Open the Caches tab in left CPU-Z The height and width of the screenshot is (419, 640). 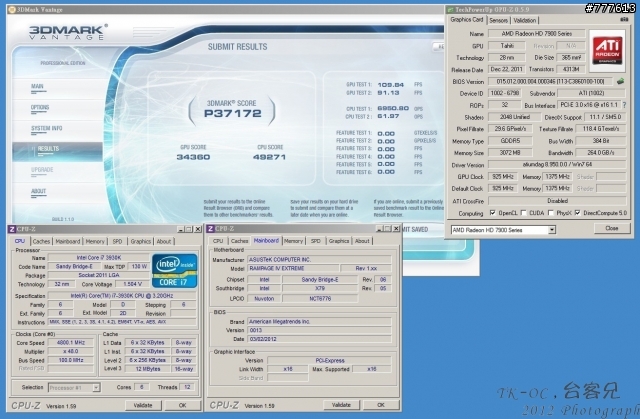point(41,242)
